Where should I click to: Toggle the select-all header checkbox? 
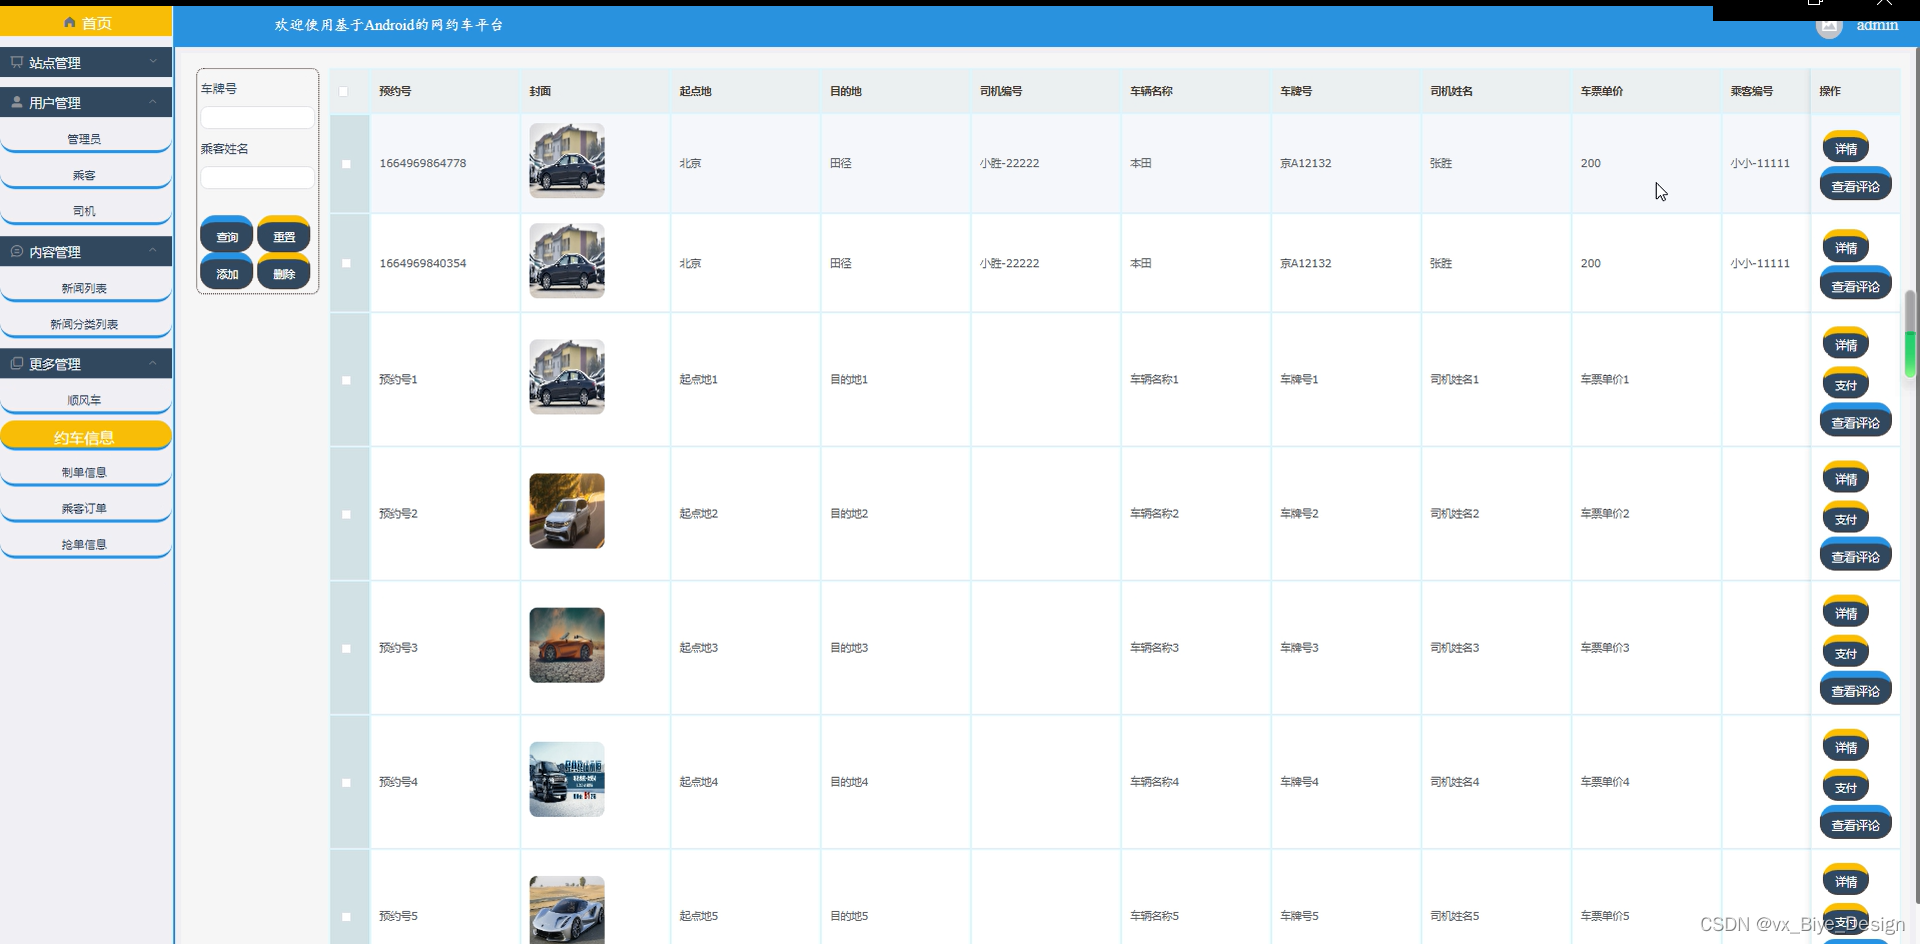tap(344, 91)
